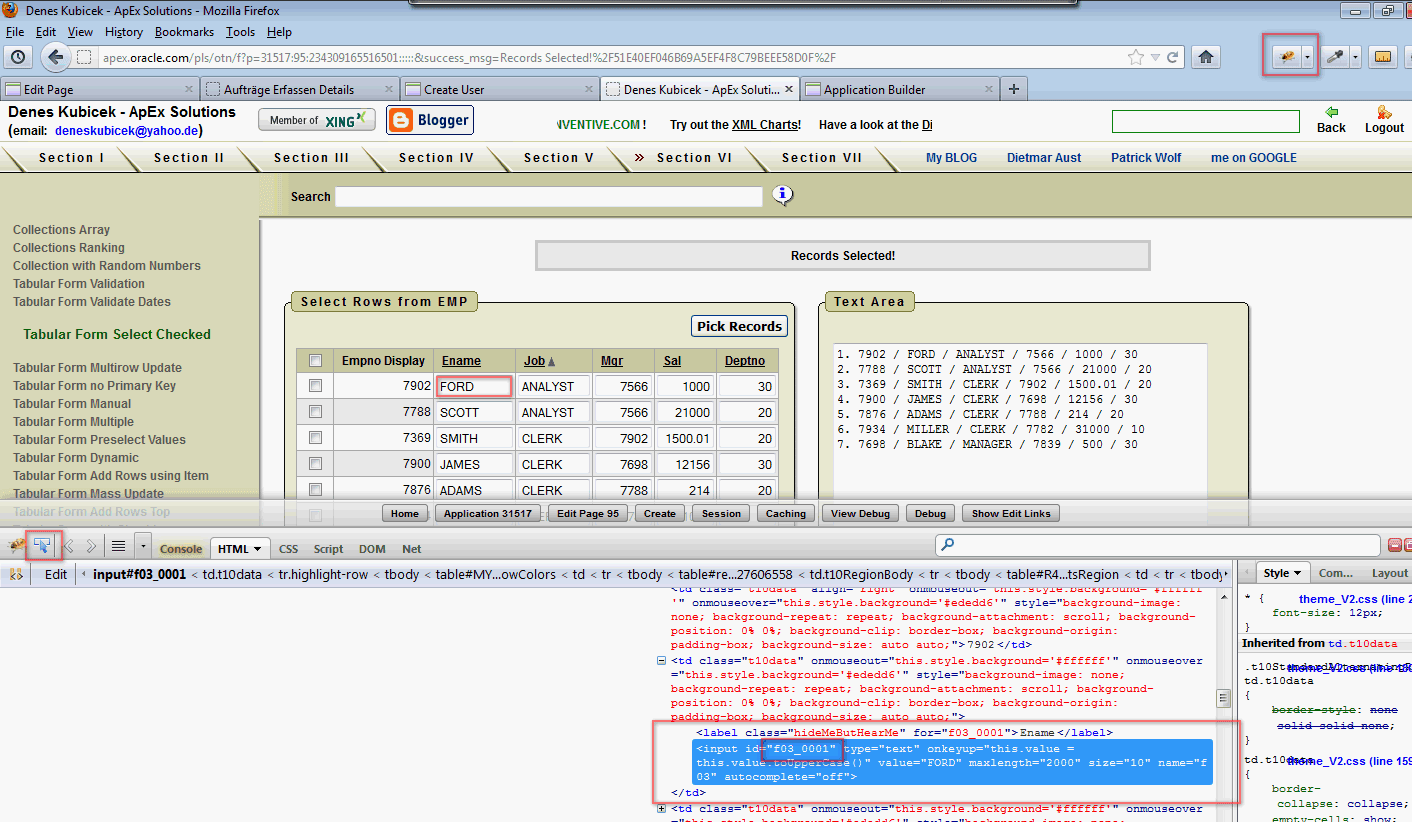Click the Firebug HTML panel vertical scrollbar
This screenshot has height=822, width=1412.
tap(1222, 698)
